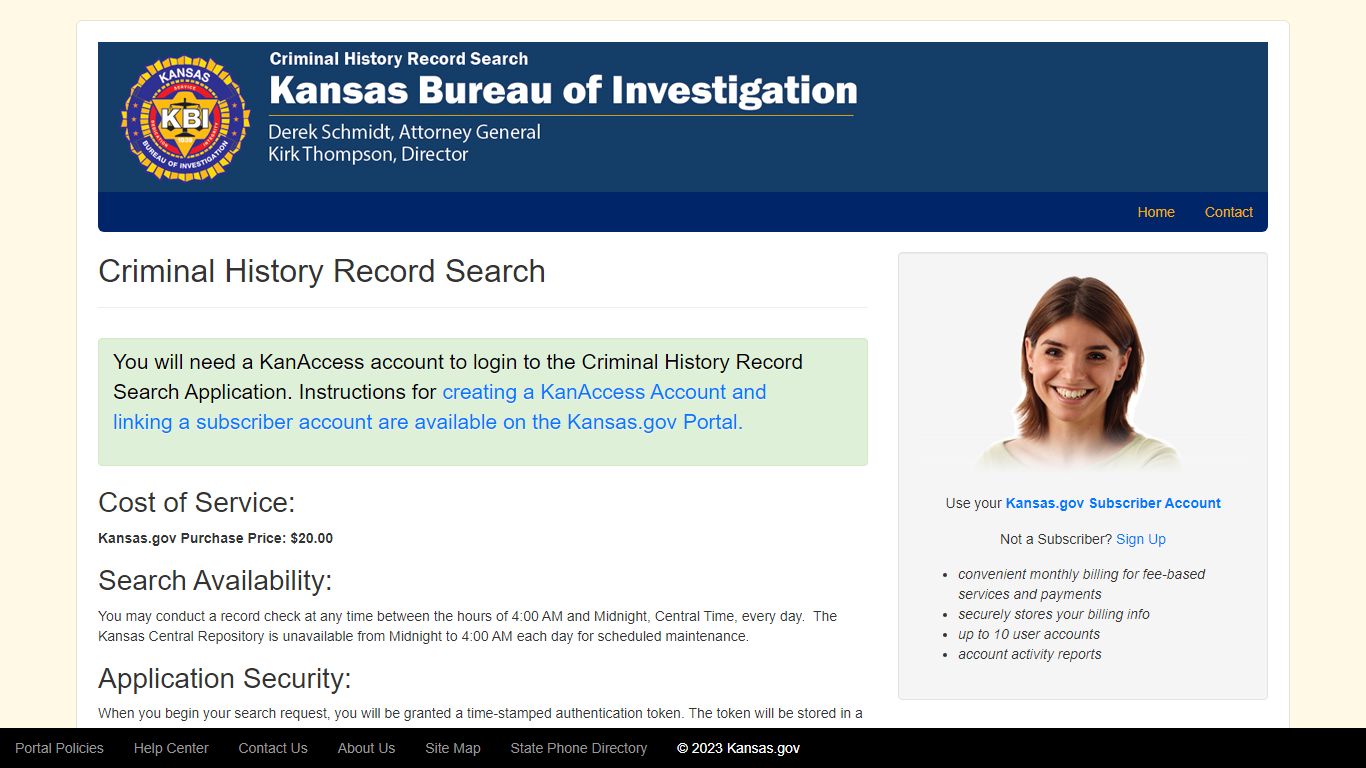1366x768 pixels.
Task: Open the Kansas.gov Subscriber Account link
Action: 1113,503
